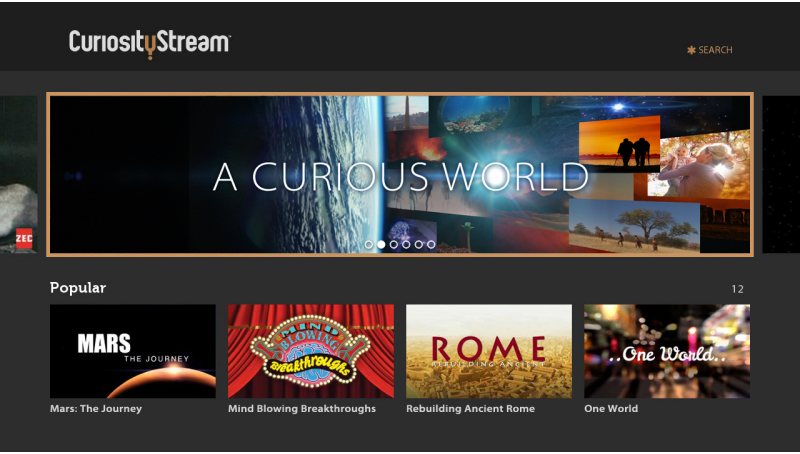This screenshot has width=800, height=454.
Task: Open the Rebuilding Ancient Rome thumbnail
Action: coord(489,351)
